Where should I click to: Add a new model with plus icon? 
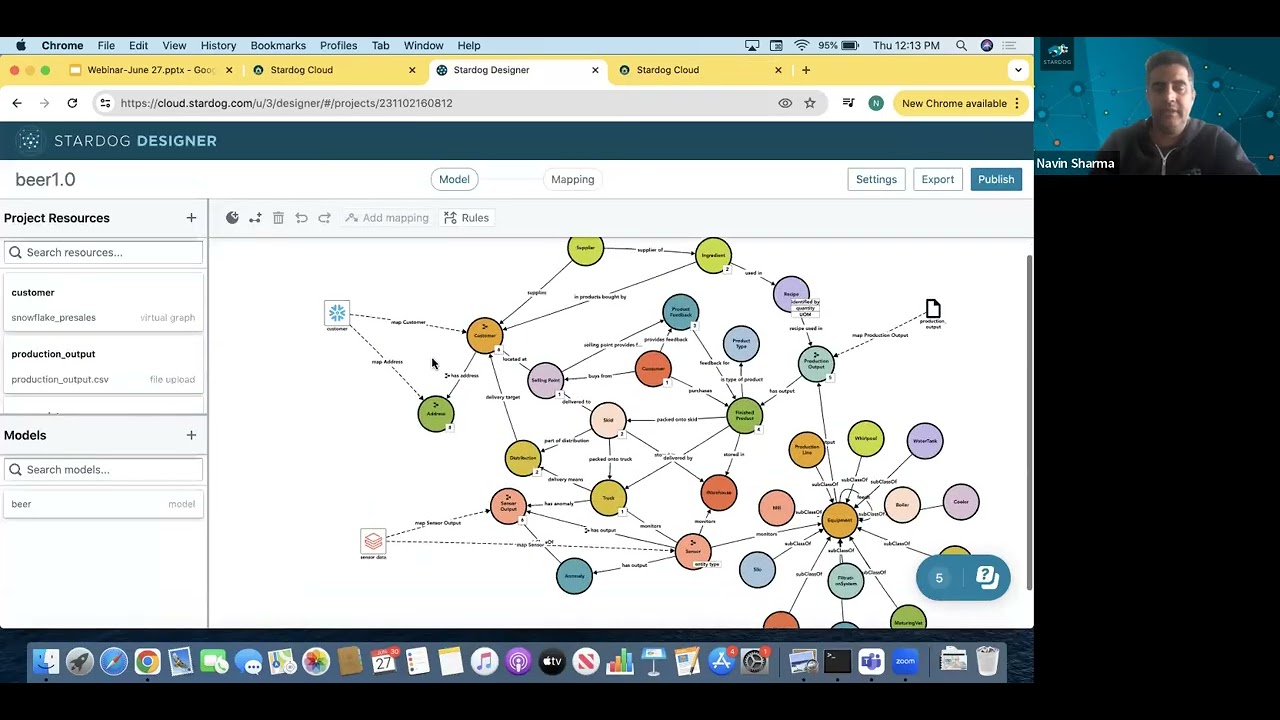pos(191,435)
